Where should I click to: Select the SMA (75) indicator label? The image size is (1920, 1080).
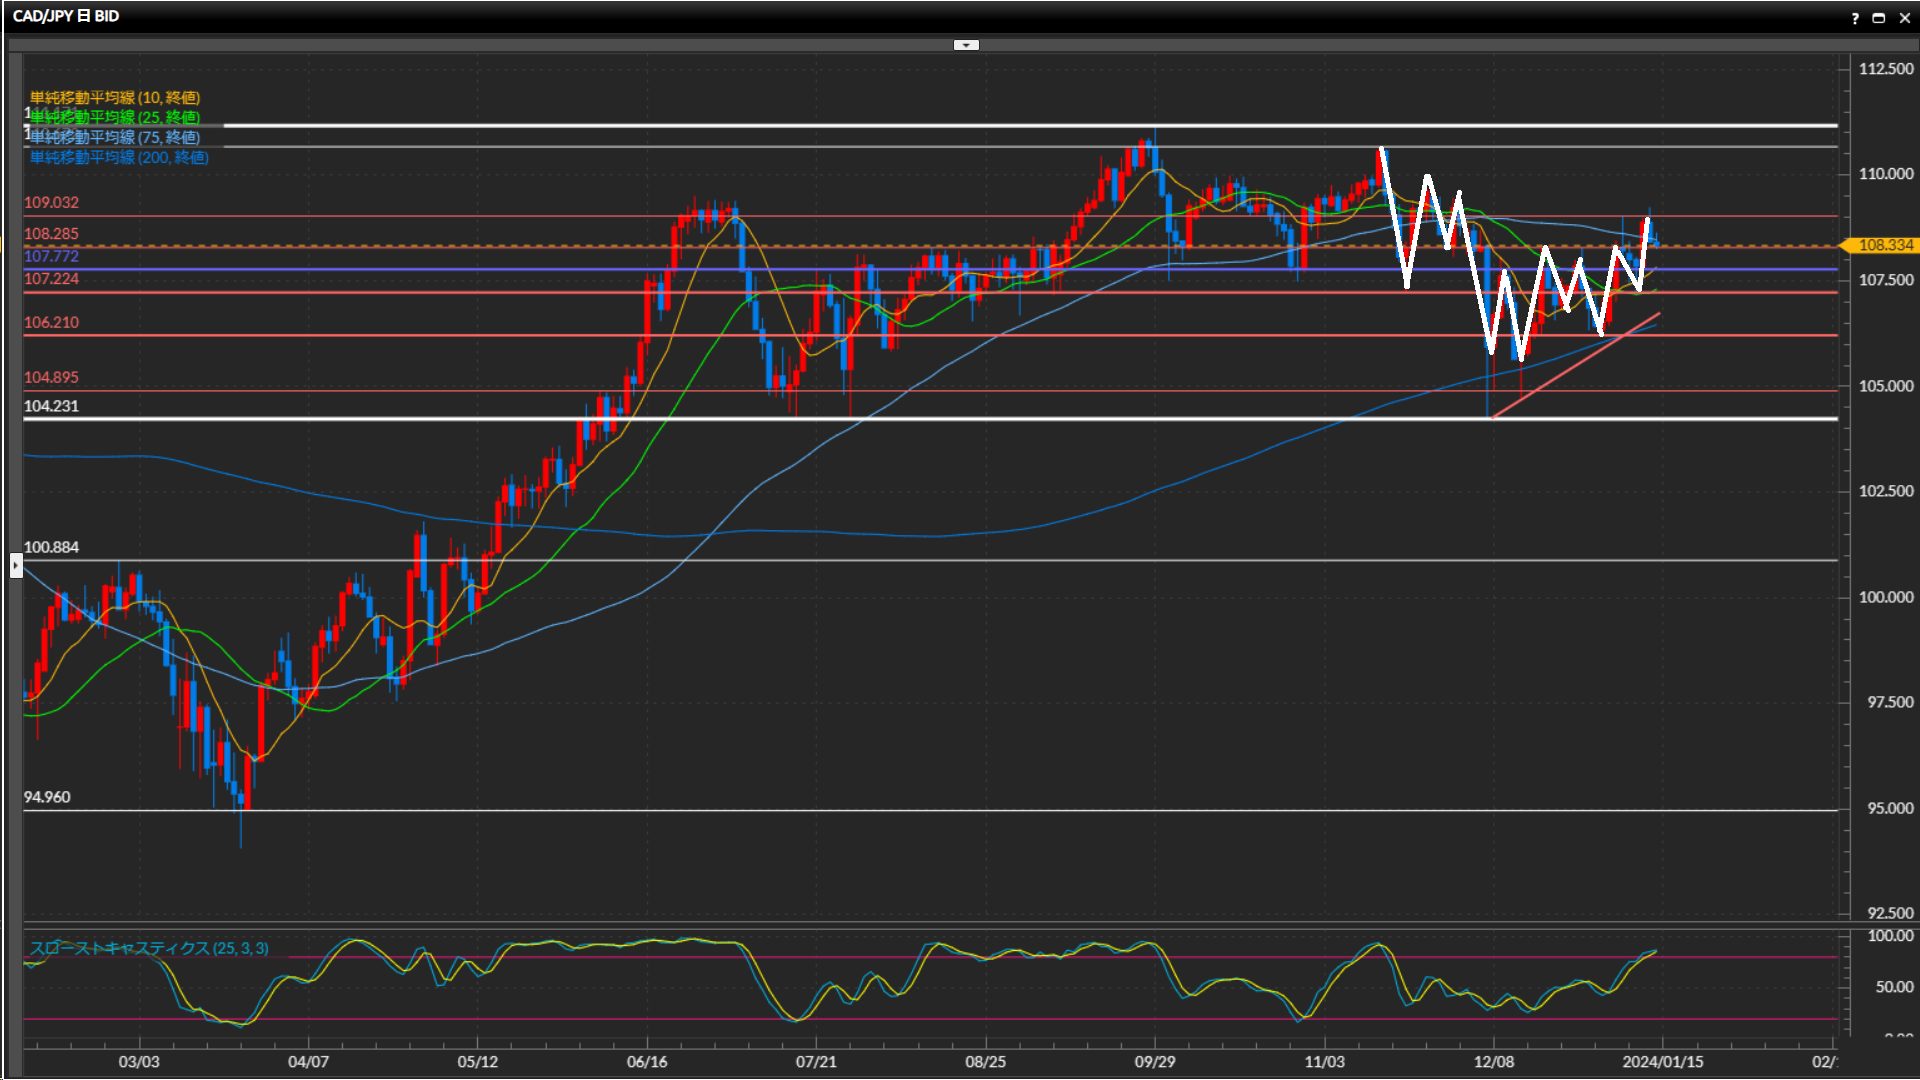[x=115, y=137]
